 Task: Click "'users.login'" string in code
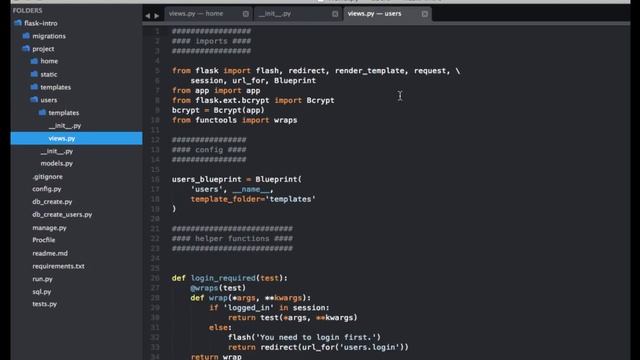click(369, 347)
